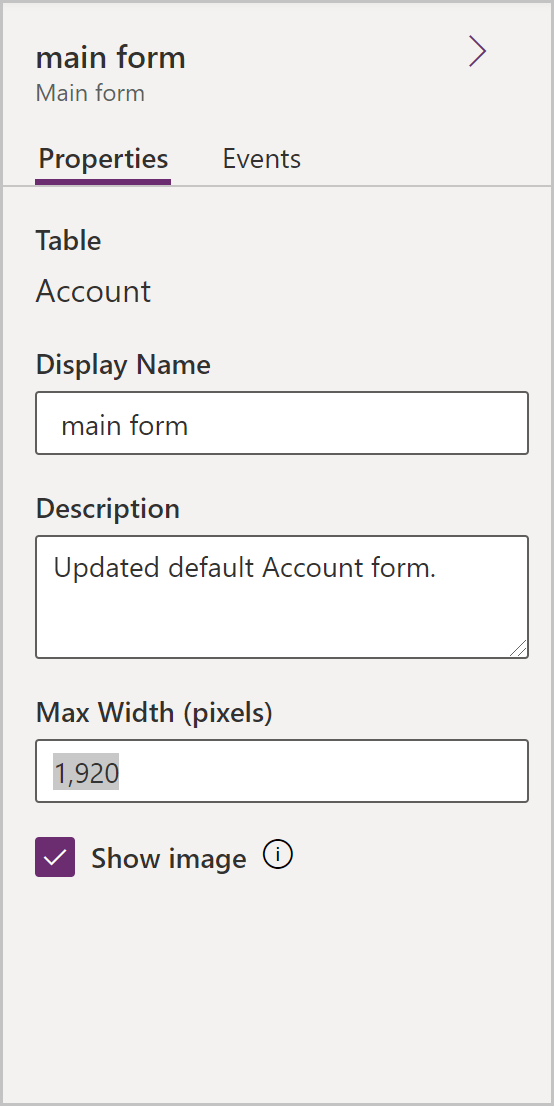Uncheck the Show image checkbox
The width and height of the screenshot is (554, 1106).
click(55, 857)
